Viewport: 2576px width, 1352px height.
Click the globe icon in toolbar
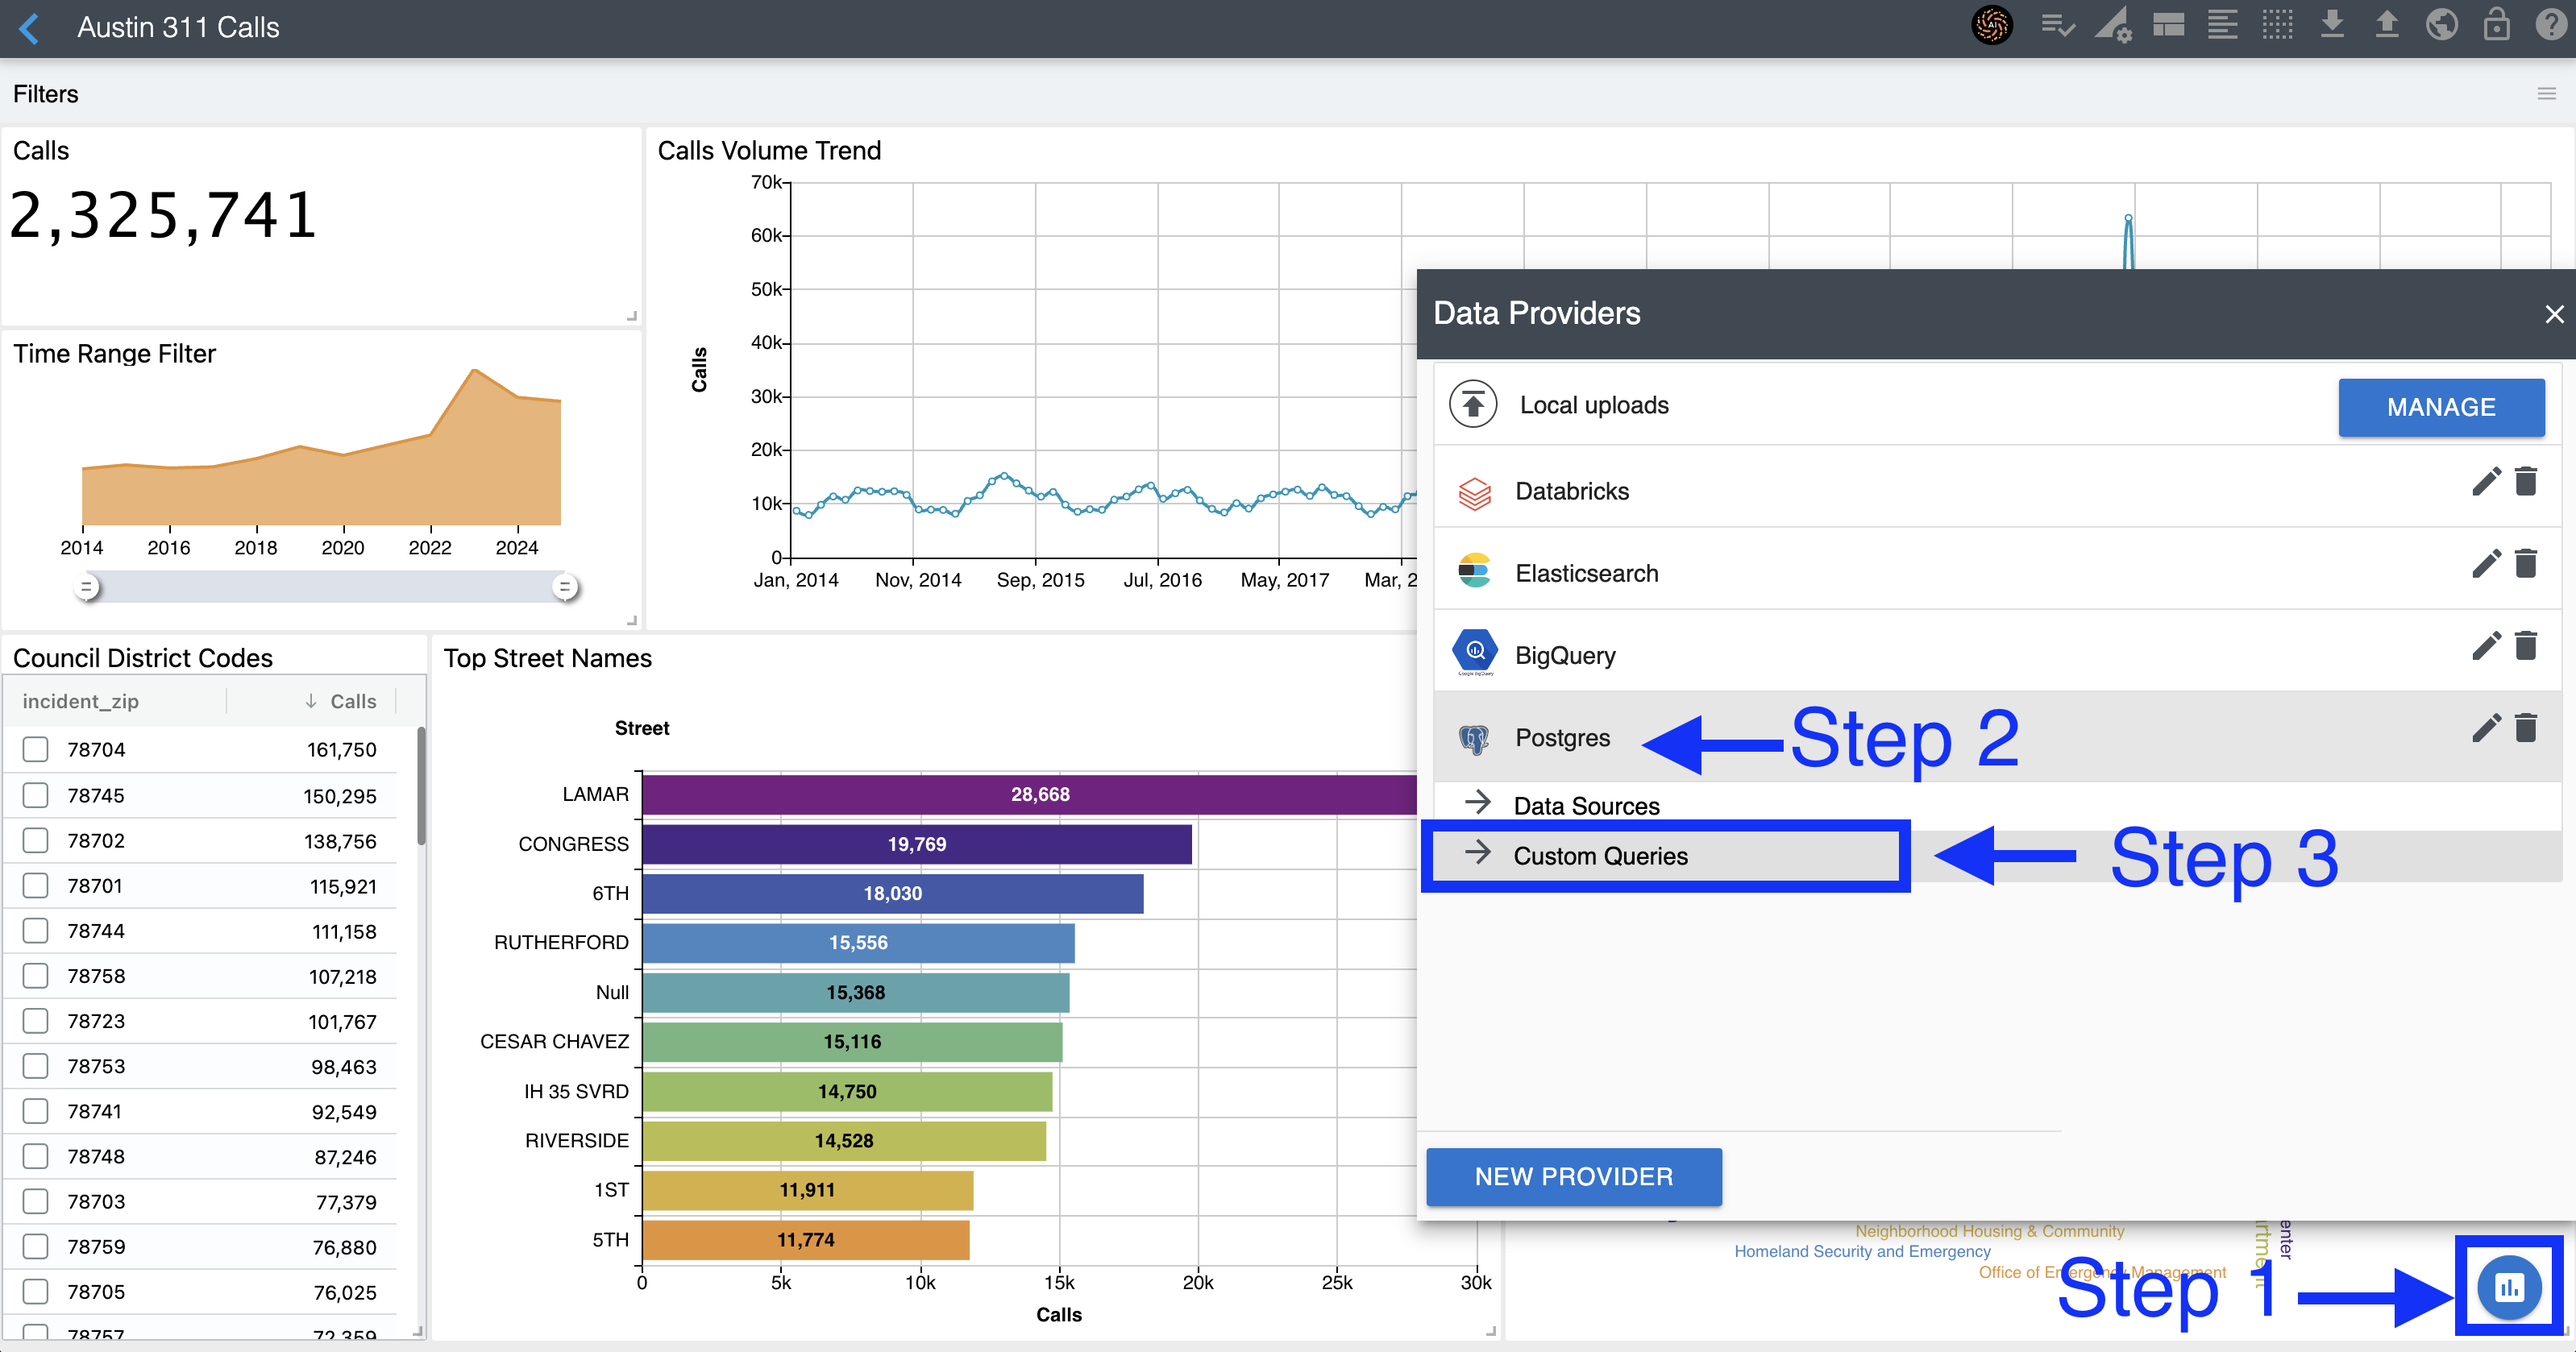click(x=2441, y=26)
